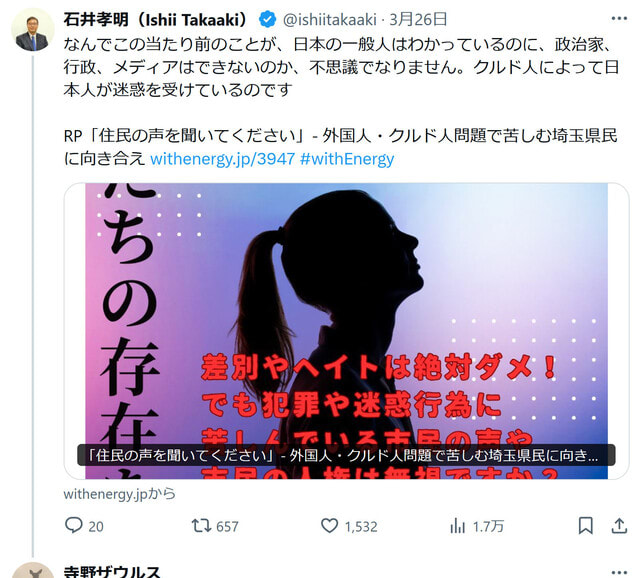Click the 寺野ザウルス display name
The image size is (640, 578).
[x=112, y=571]
